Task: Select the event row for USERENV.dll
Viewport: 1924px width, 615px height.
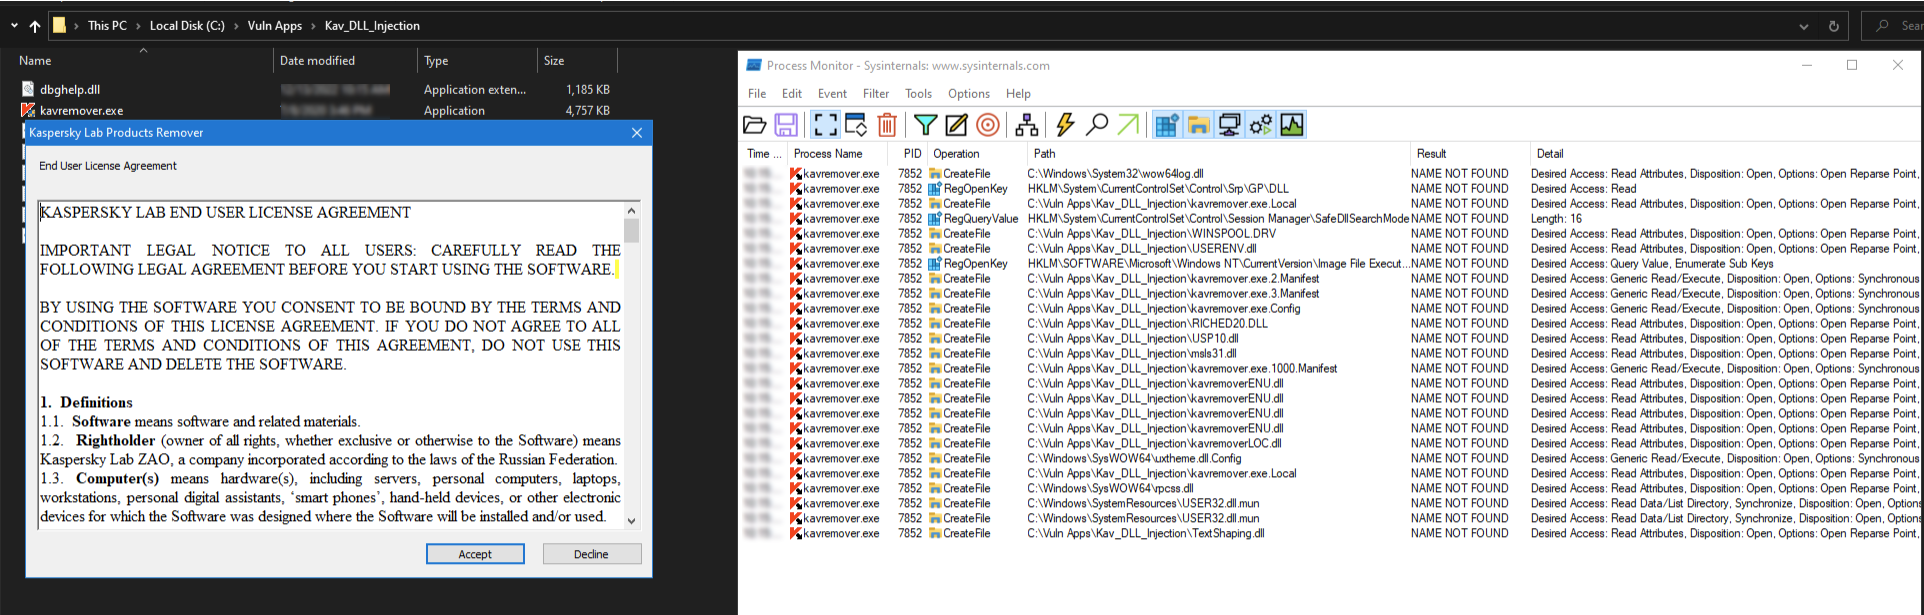Action: (x=1332, y=249)
